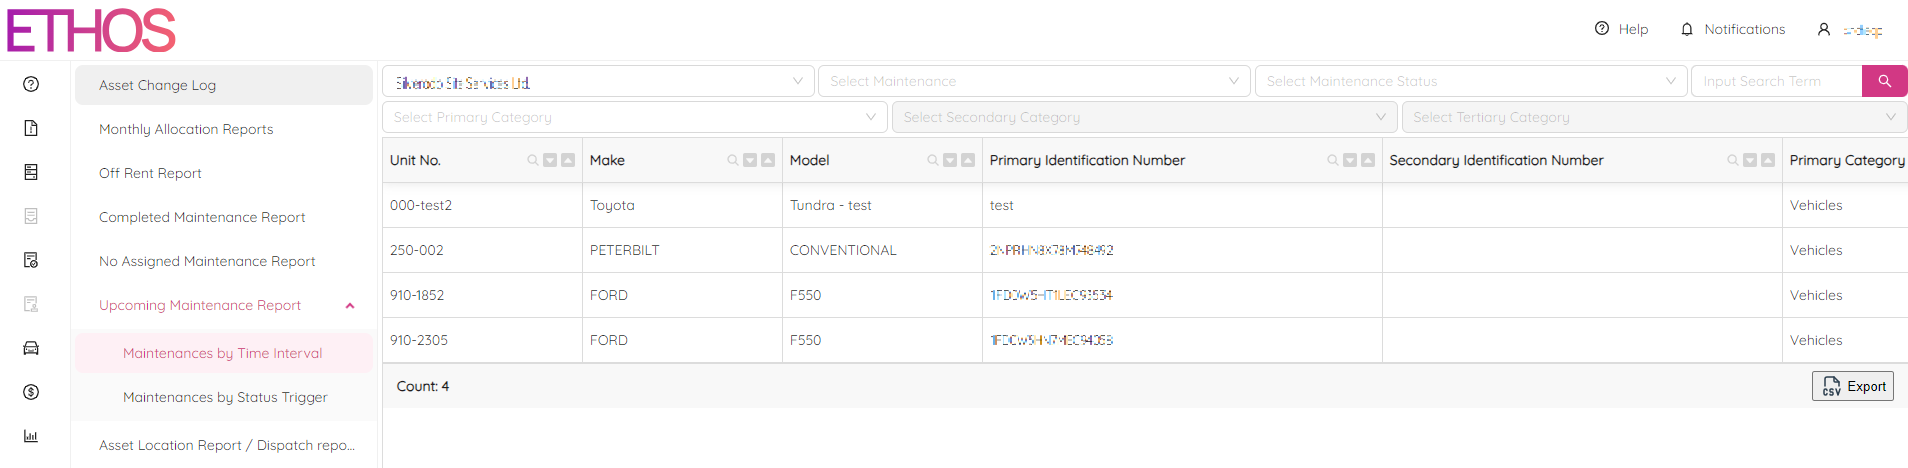Open Select Maintenance Status dropdown
The width and height of the screenshot is (1908, 468).
tap(1470, 81)
